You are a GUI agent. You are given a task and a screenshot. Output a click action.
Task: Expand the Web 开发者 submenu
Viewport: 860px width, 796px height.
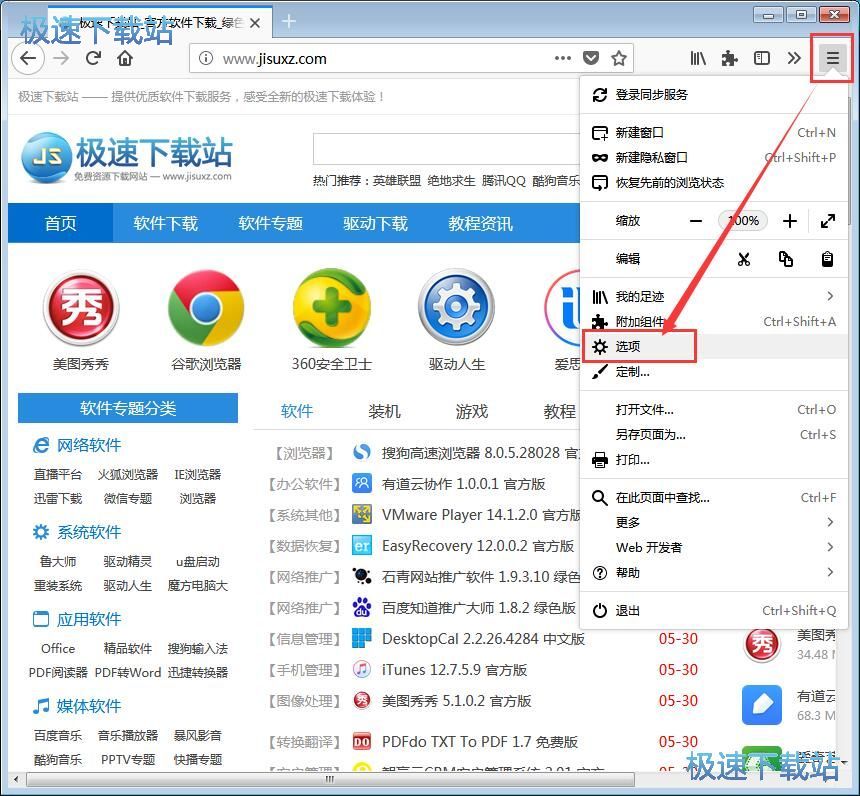pyautogui.click(x=714, y=547)
